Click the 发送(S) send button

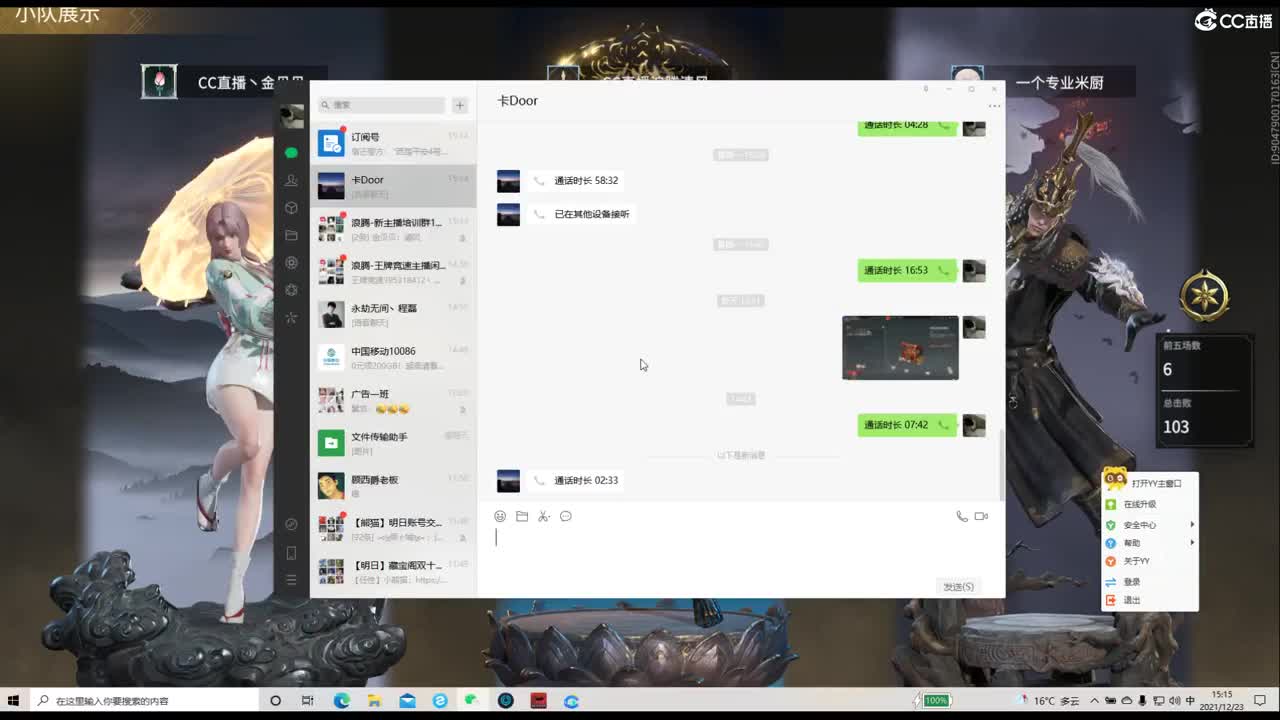pos(958,586)
